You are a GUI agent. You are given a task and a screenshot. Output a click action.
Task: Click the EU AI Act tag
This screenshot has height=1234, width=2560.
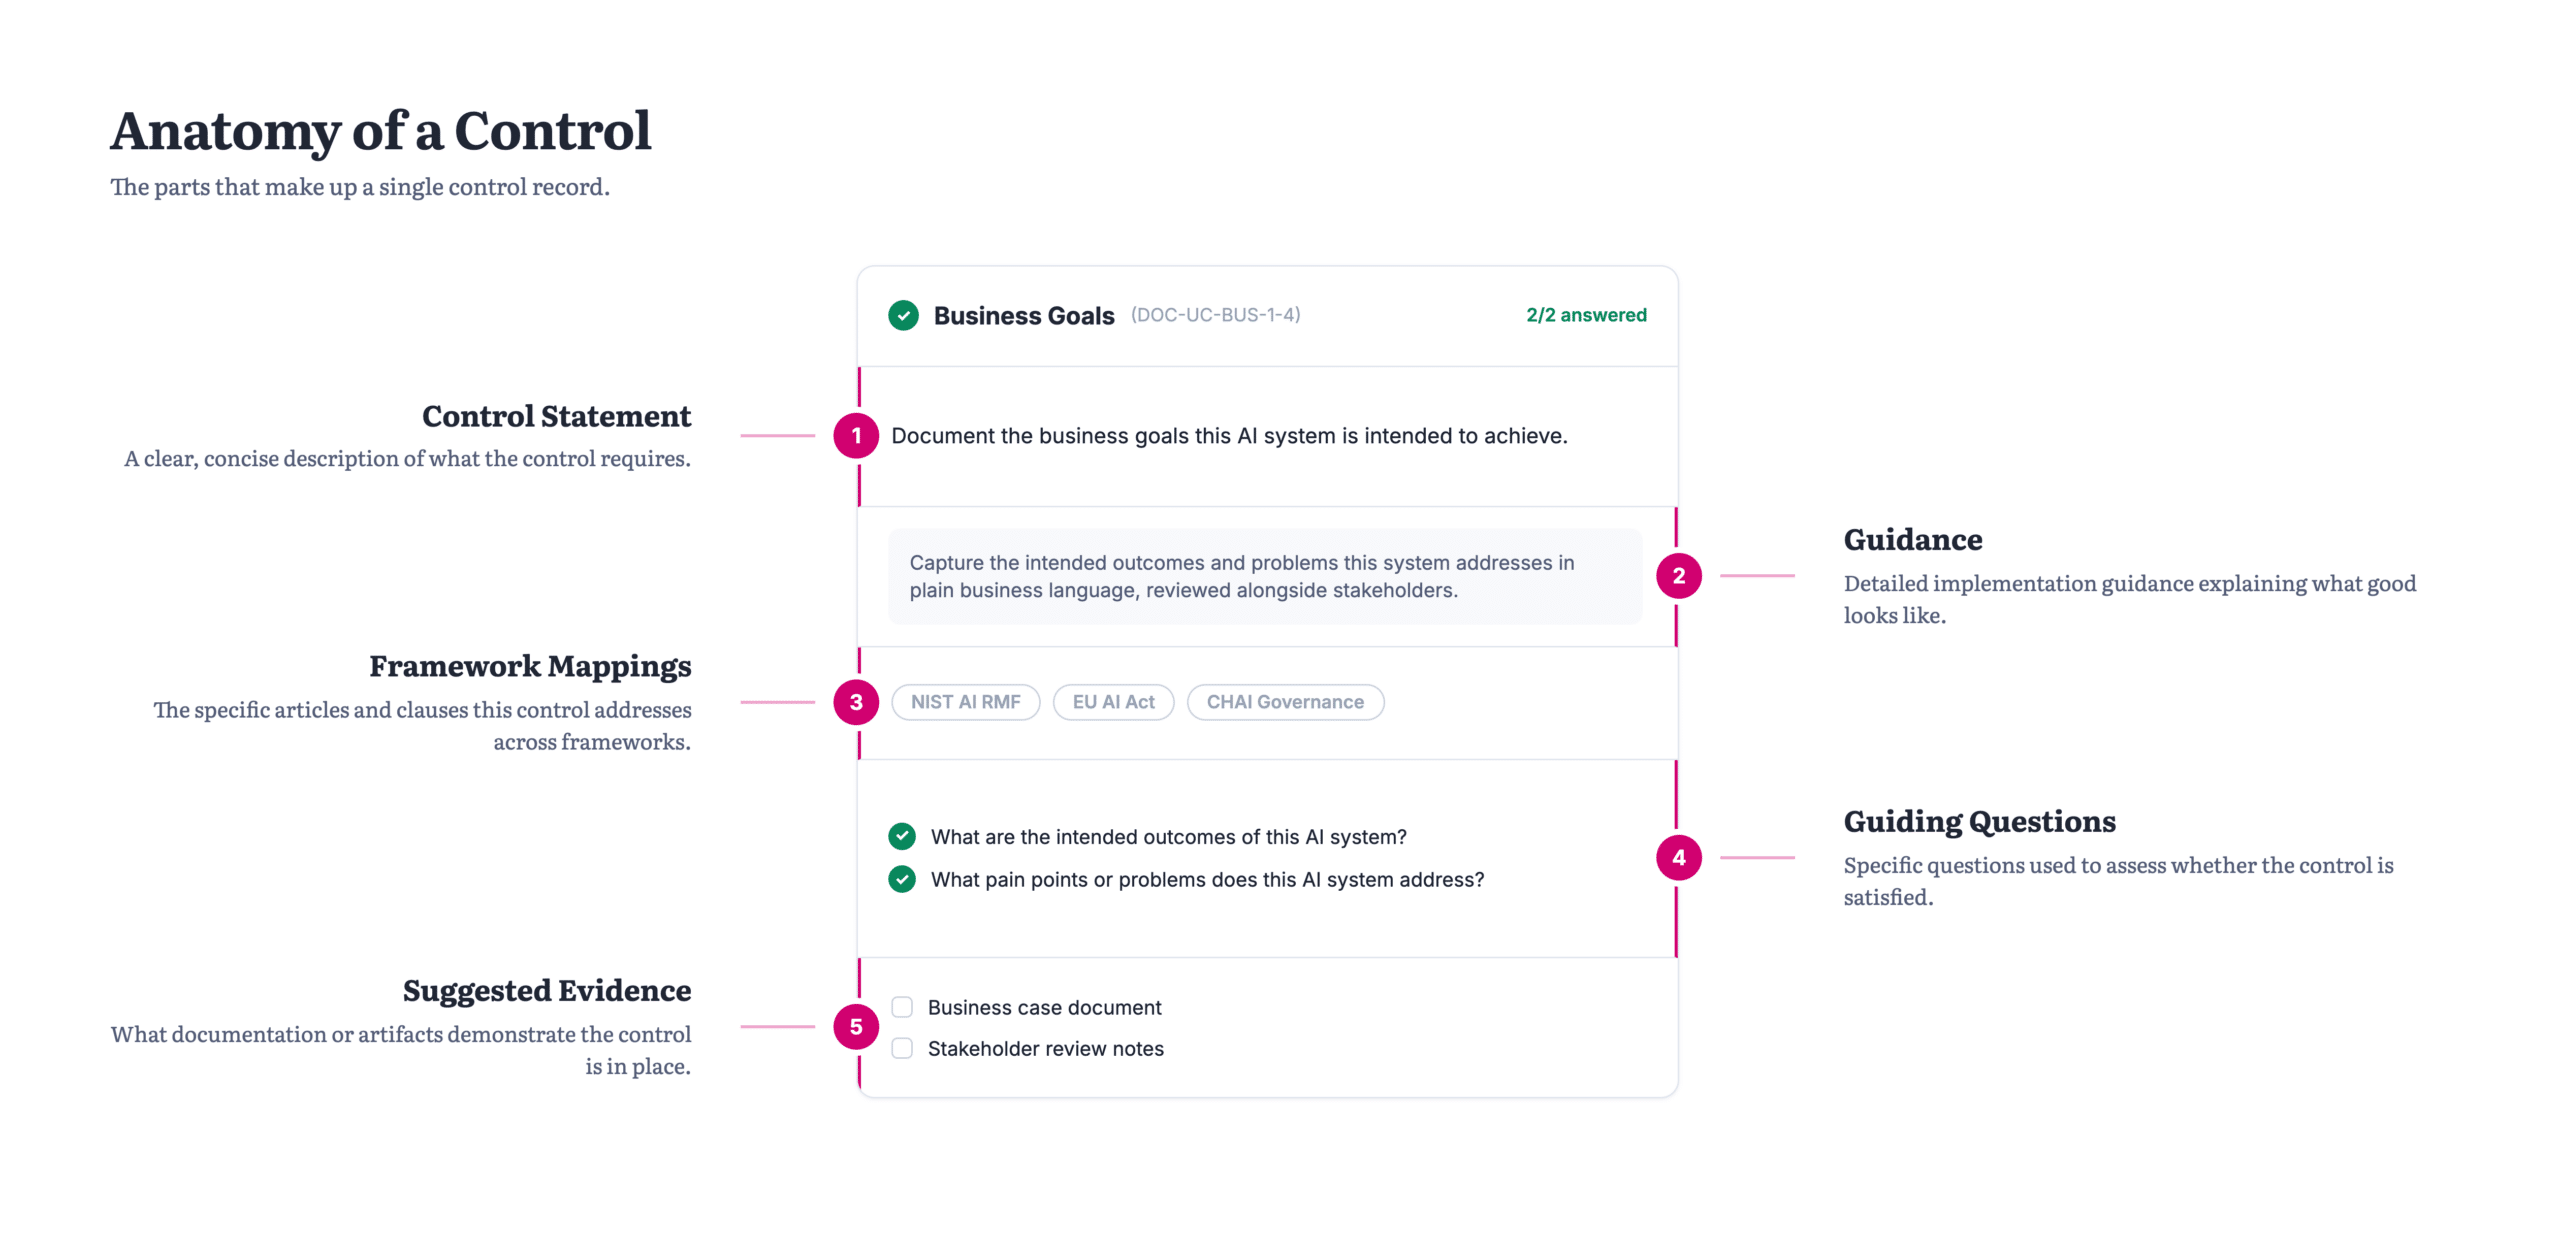1113,702
